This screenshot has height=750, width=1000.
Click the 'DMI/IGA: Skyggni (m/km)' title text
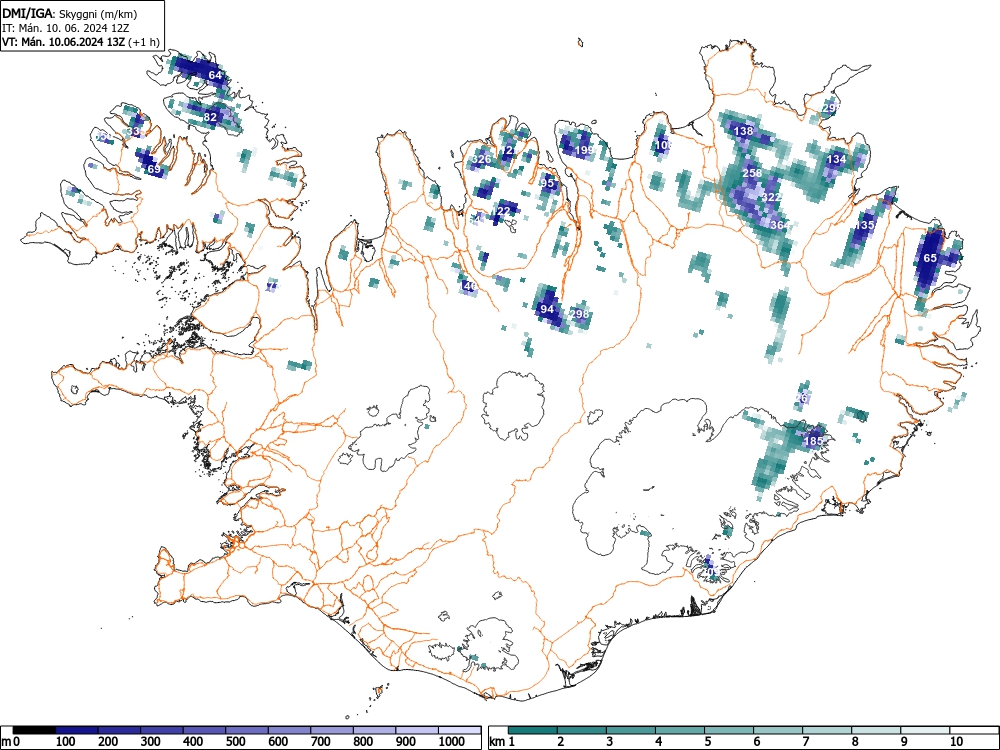point(70,13)
